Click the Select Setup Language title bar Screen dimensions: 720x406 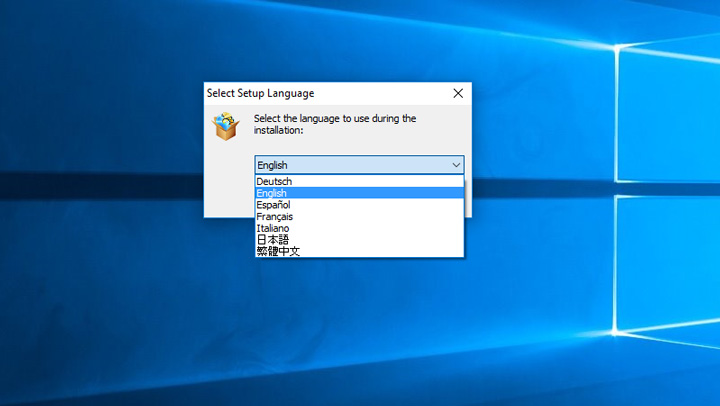(x=338, y=93)
